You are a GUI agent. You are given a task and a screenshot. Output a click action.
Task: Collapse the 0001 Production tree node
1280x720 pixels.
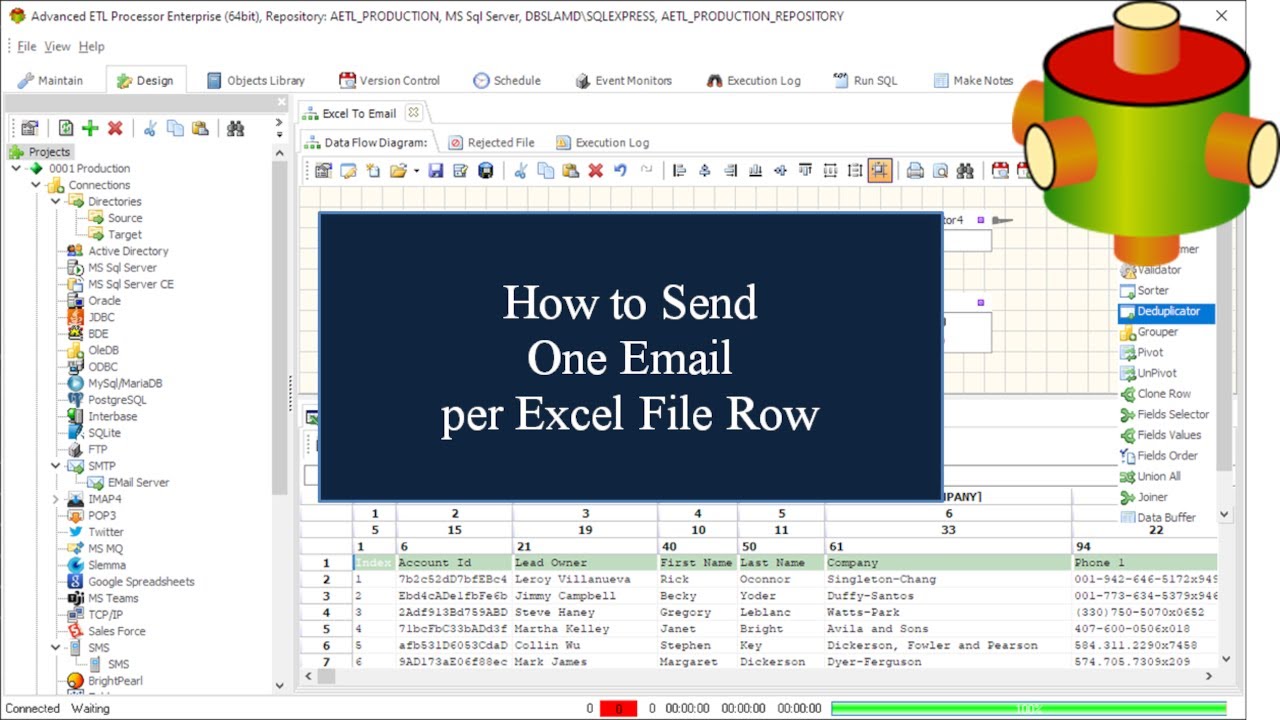point(17,168)
